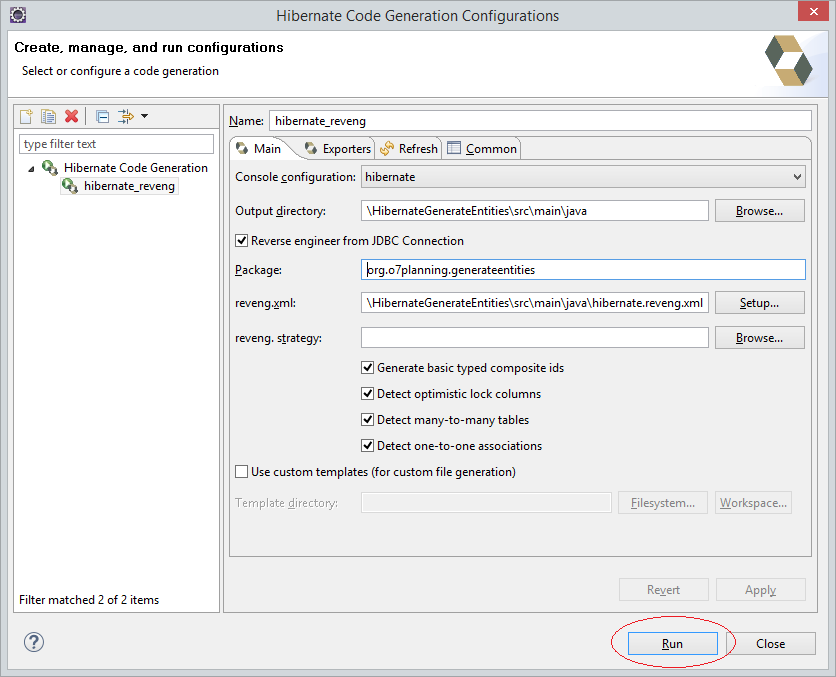The image size is (836, 677).
Task: Click the Name field hibernate_reveng
Action: click(540, 121)
